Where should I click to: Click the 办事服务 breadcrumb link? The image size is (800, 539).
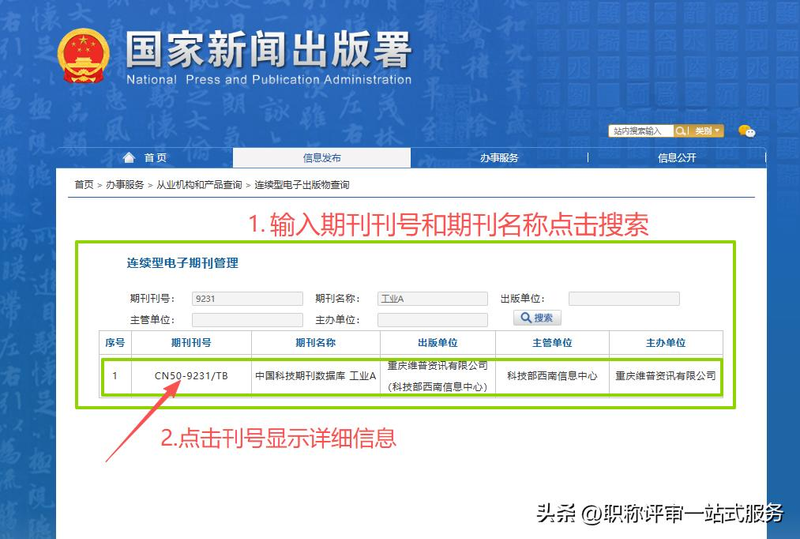[125, 185]
